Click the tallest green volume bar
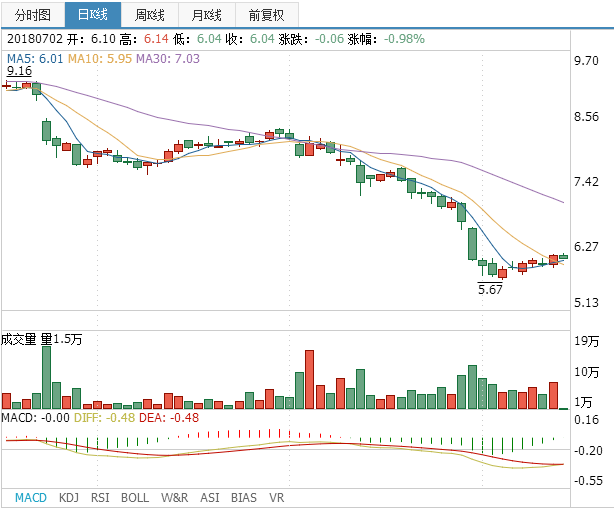This screenshot has height=509, width=614. pos(47,377)
